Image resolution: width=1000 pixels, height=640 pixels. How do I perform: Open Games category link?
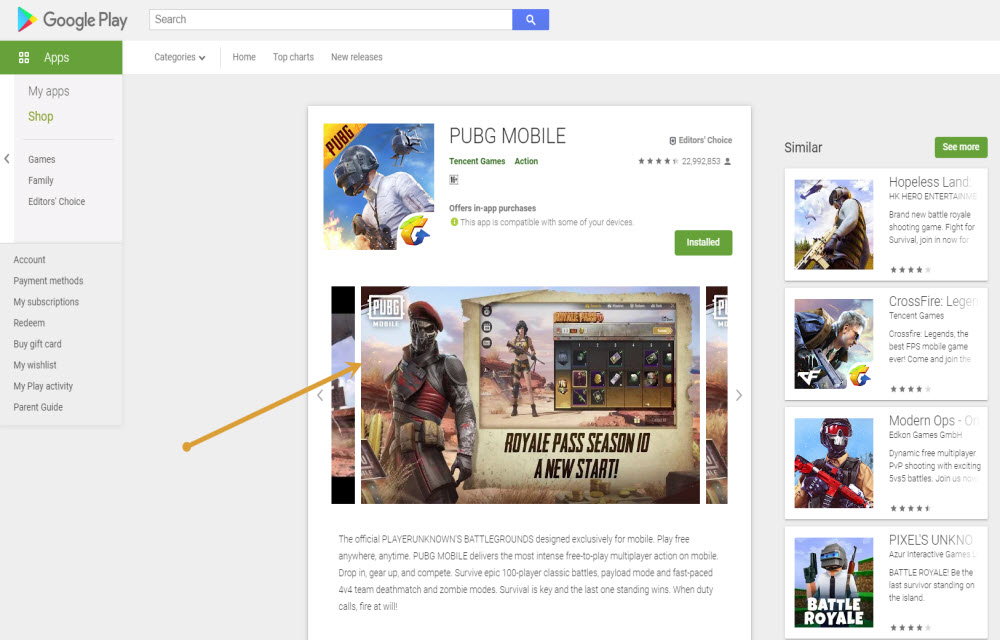[x=41, y=159]
